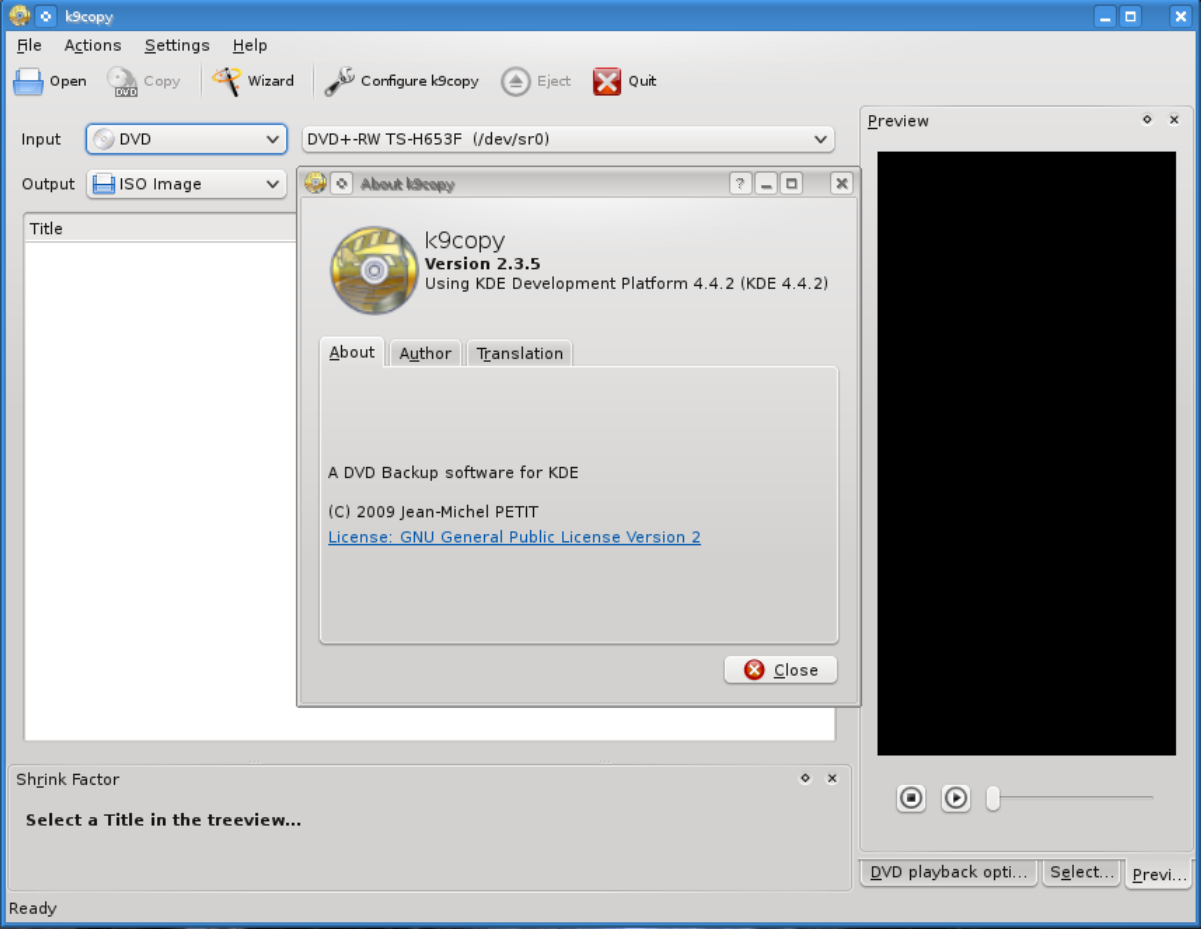This screenshot has width=1201, height=929.
Task: Click the Open toolbar icon
Action: [x=29, y=81]
